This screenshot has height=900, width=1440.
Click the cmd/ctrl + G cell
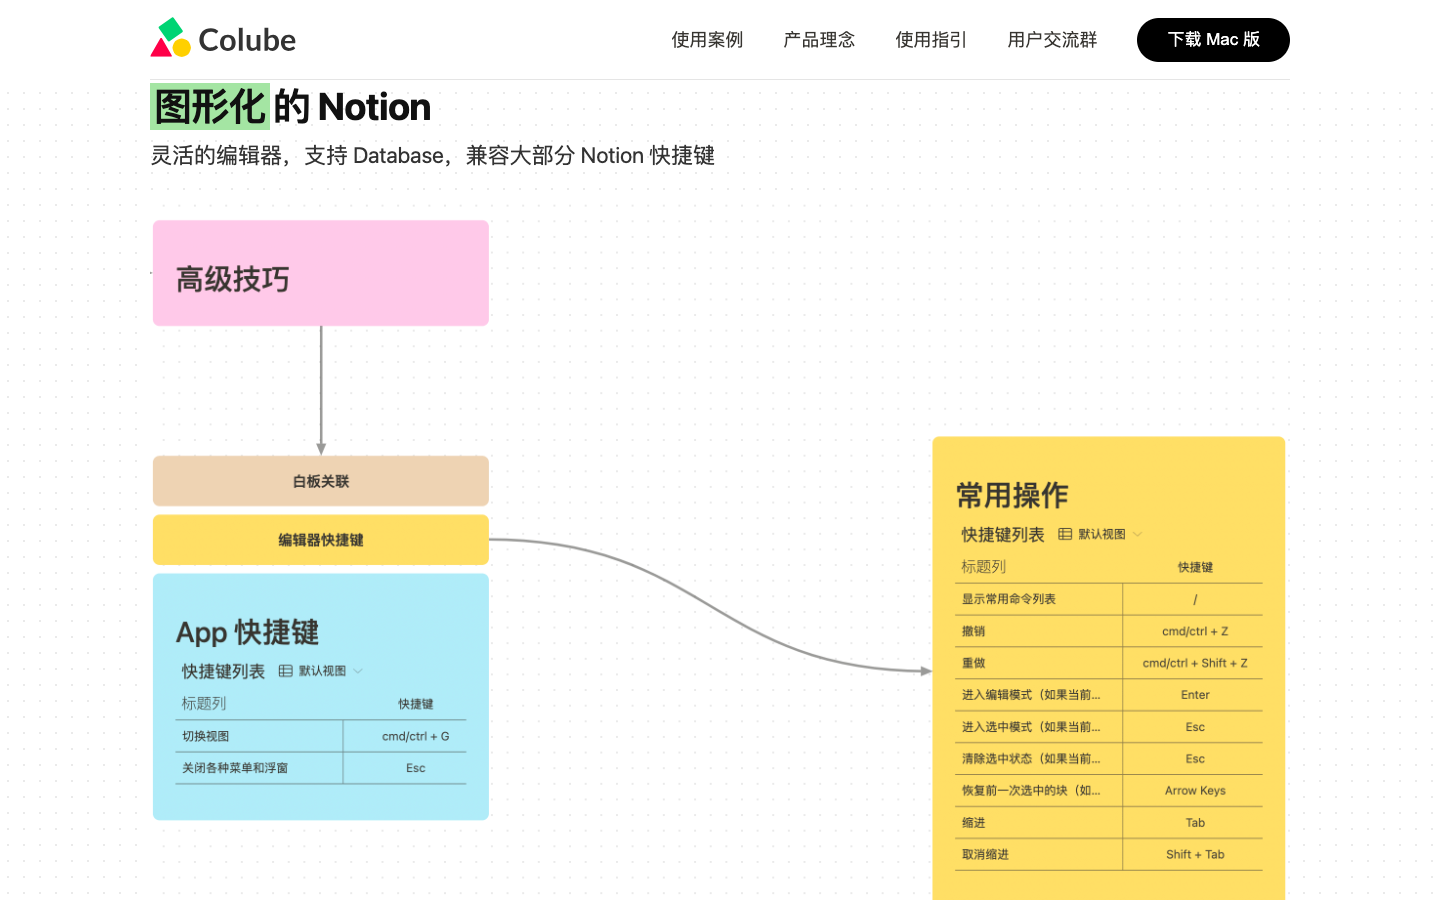[415, 736]
